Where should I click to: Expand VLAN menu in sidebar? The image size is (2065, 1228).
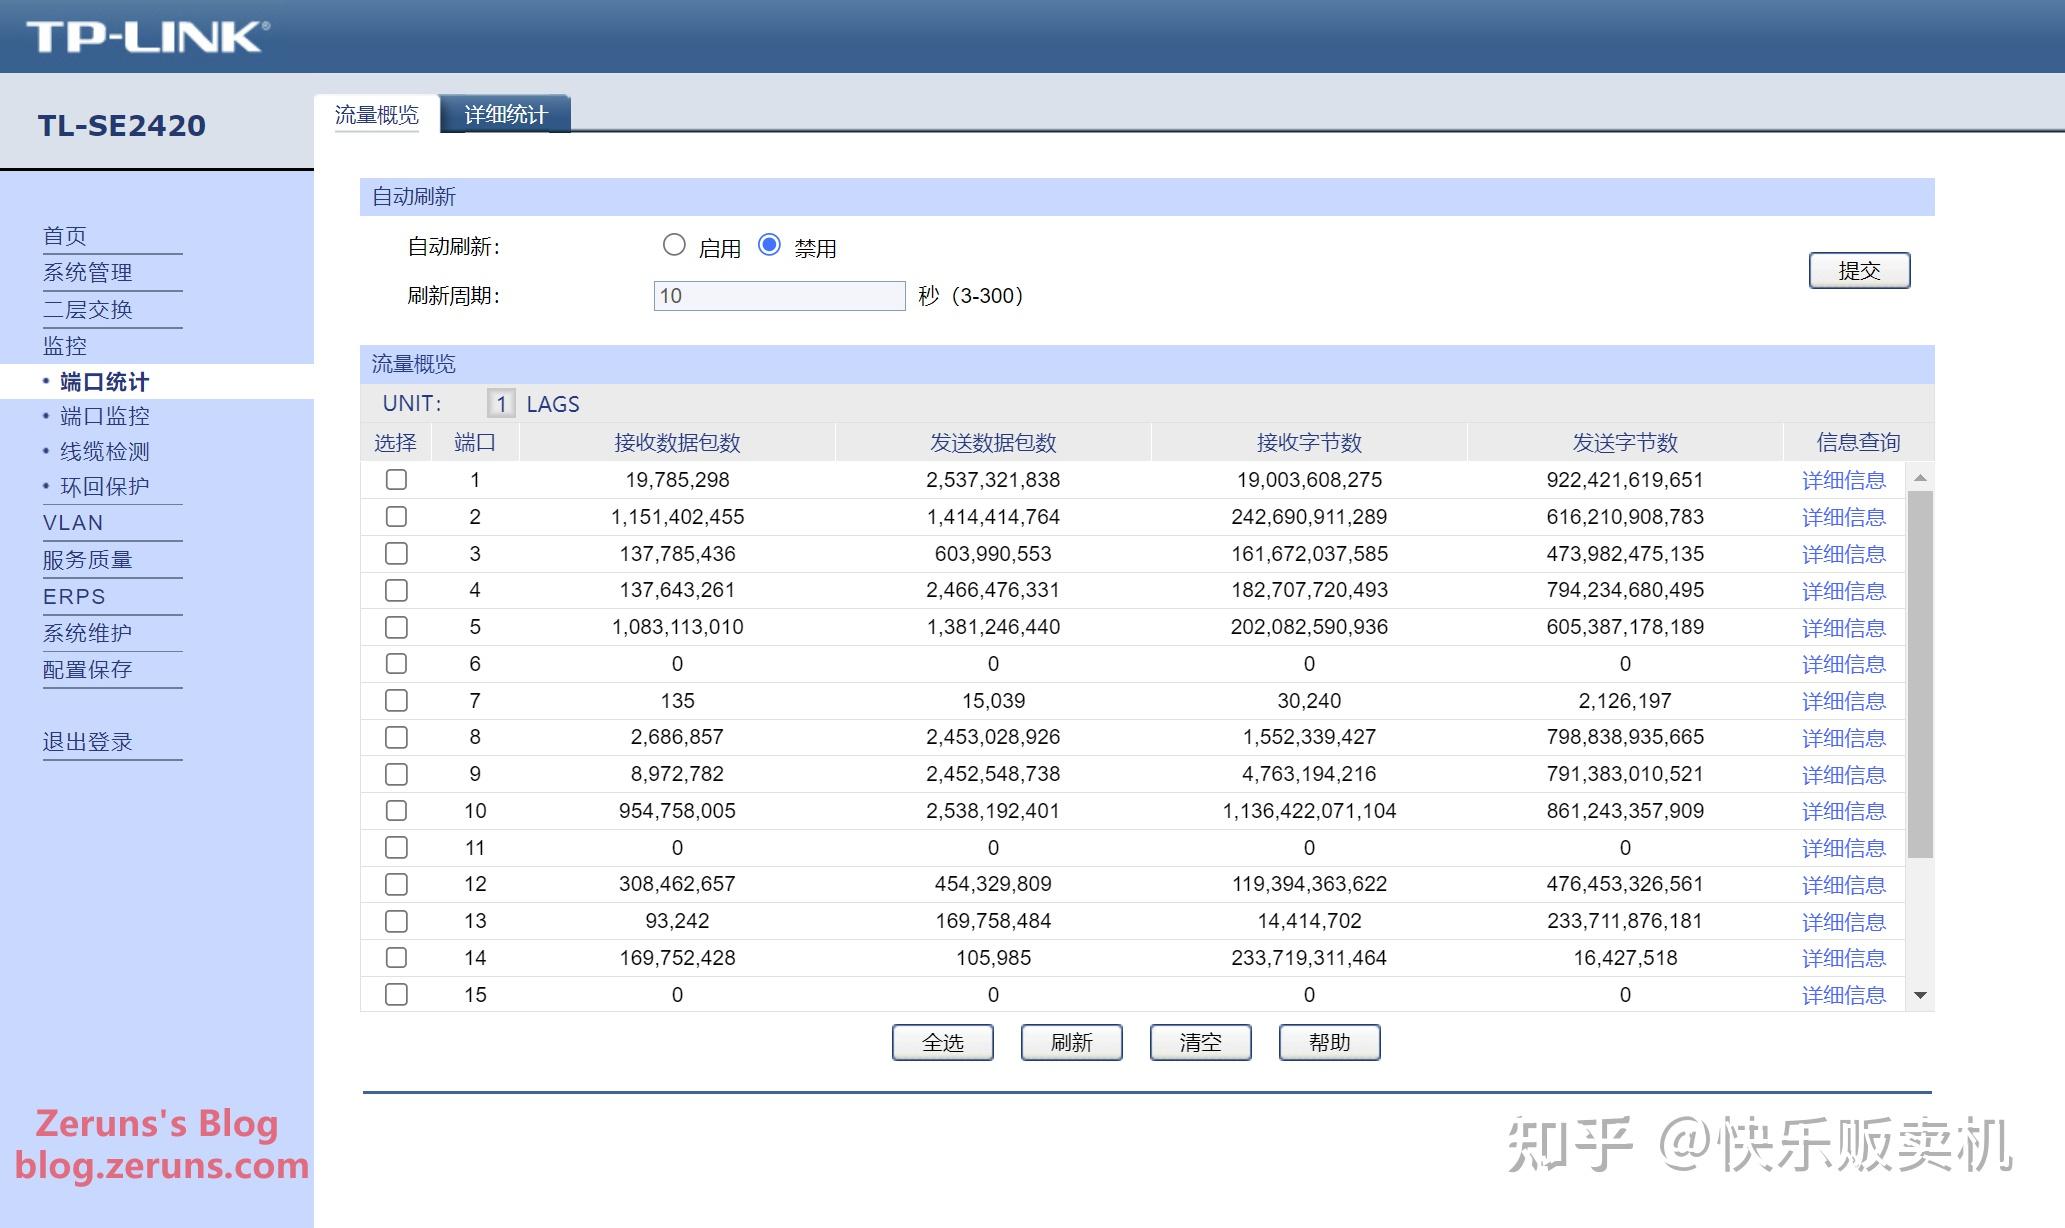[x=73, y=522]
